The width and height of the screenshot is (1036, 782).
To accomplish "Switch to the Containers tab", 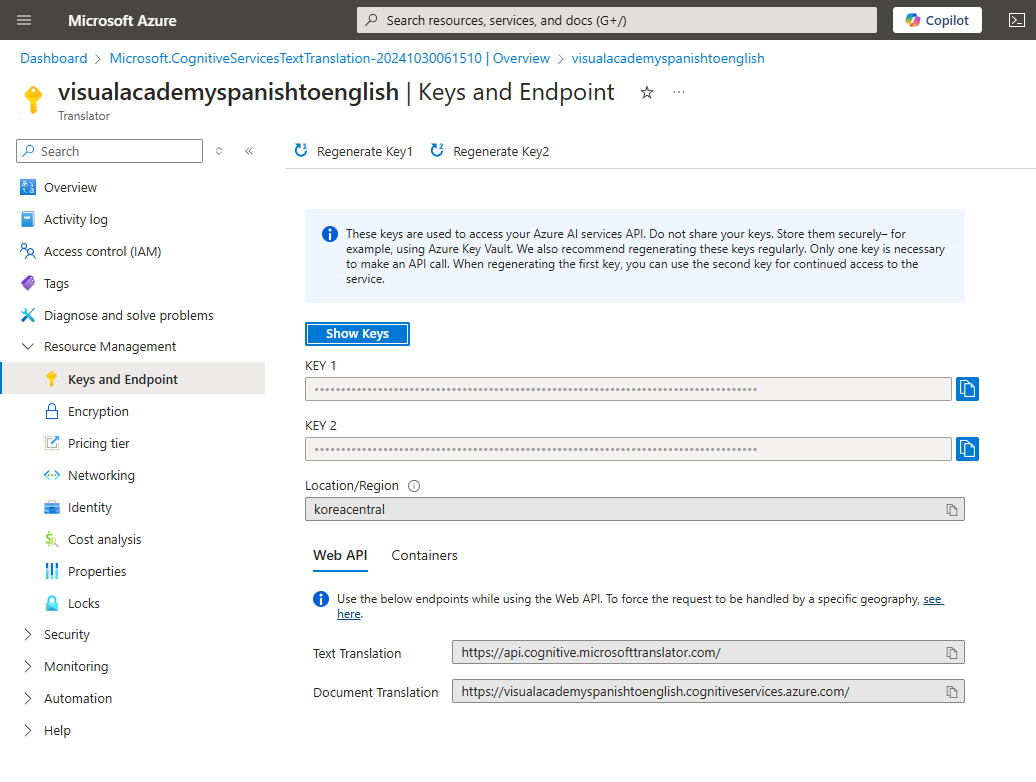I will [424, 555].
